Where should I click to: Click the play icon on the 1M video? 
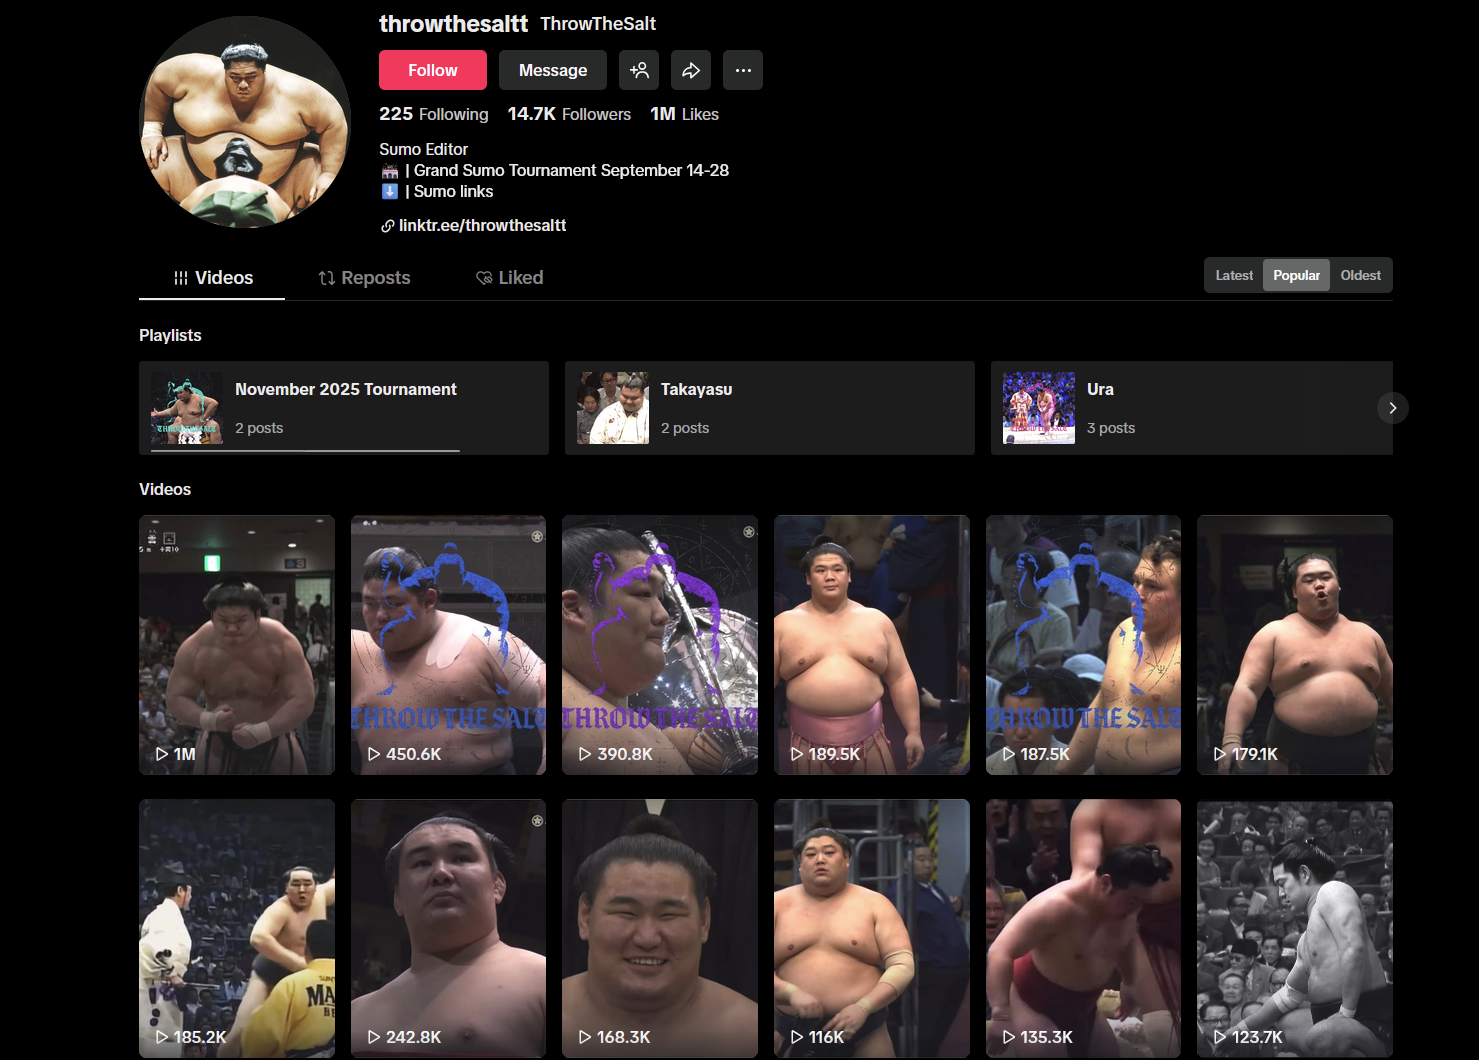[162, 754]
